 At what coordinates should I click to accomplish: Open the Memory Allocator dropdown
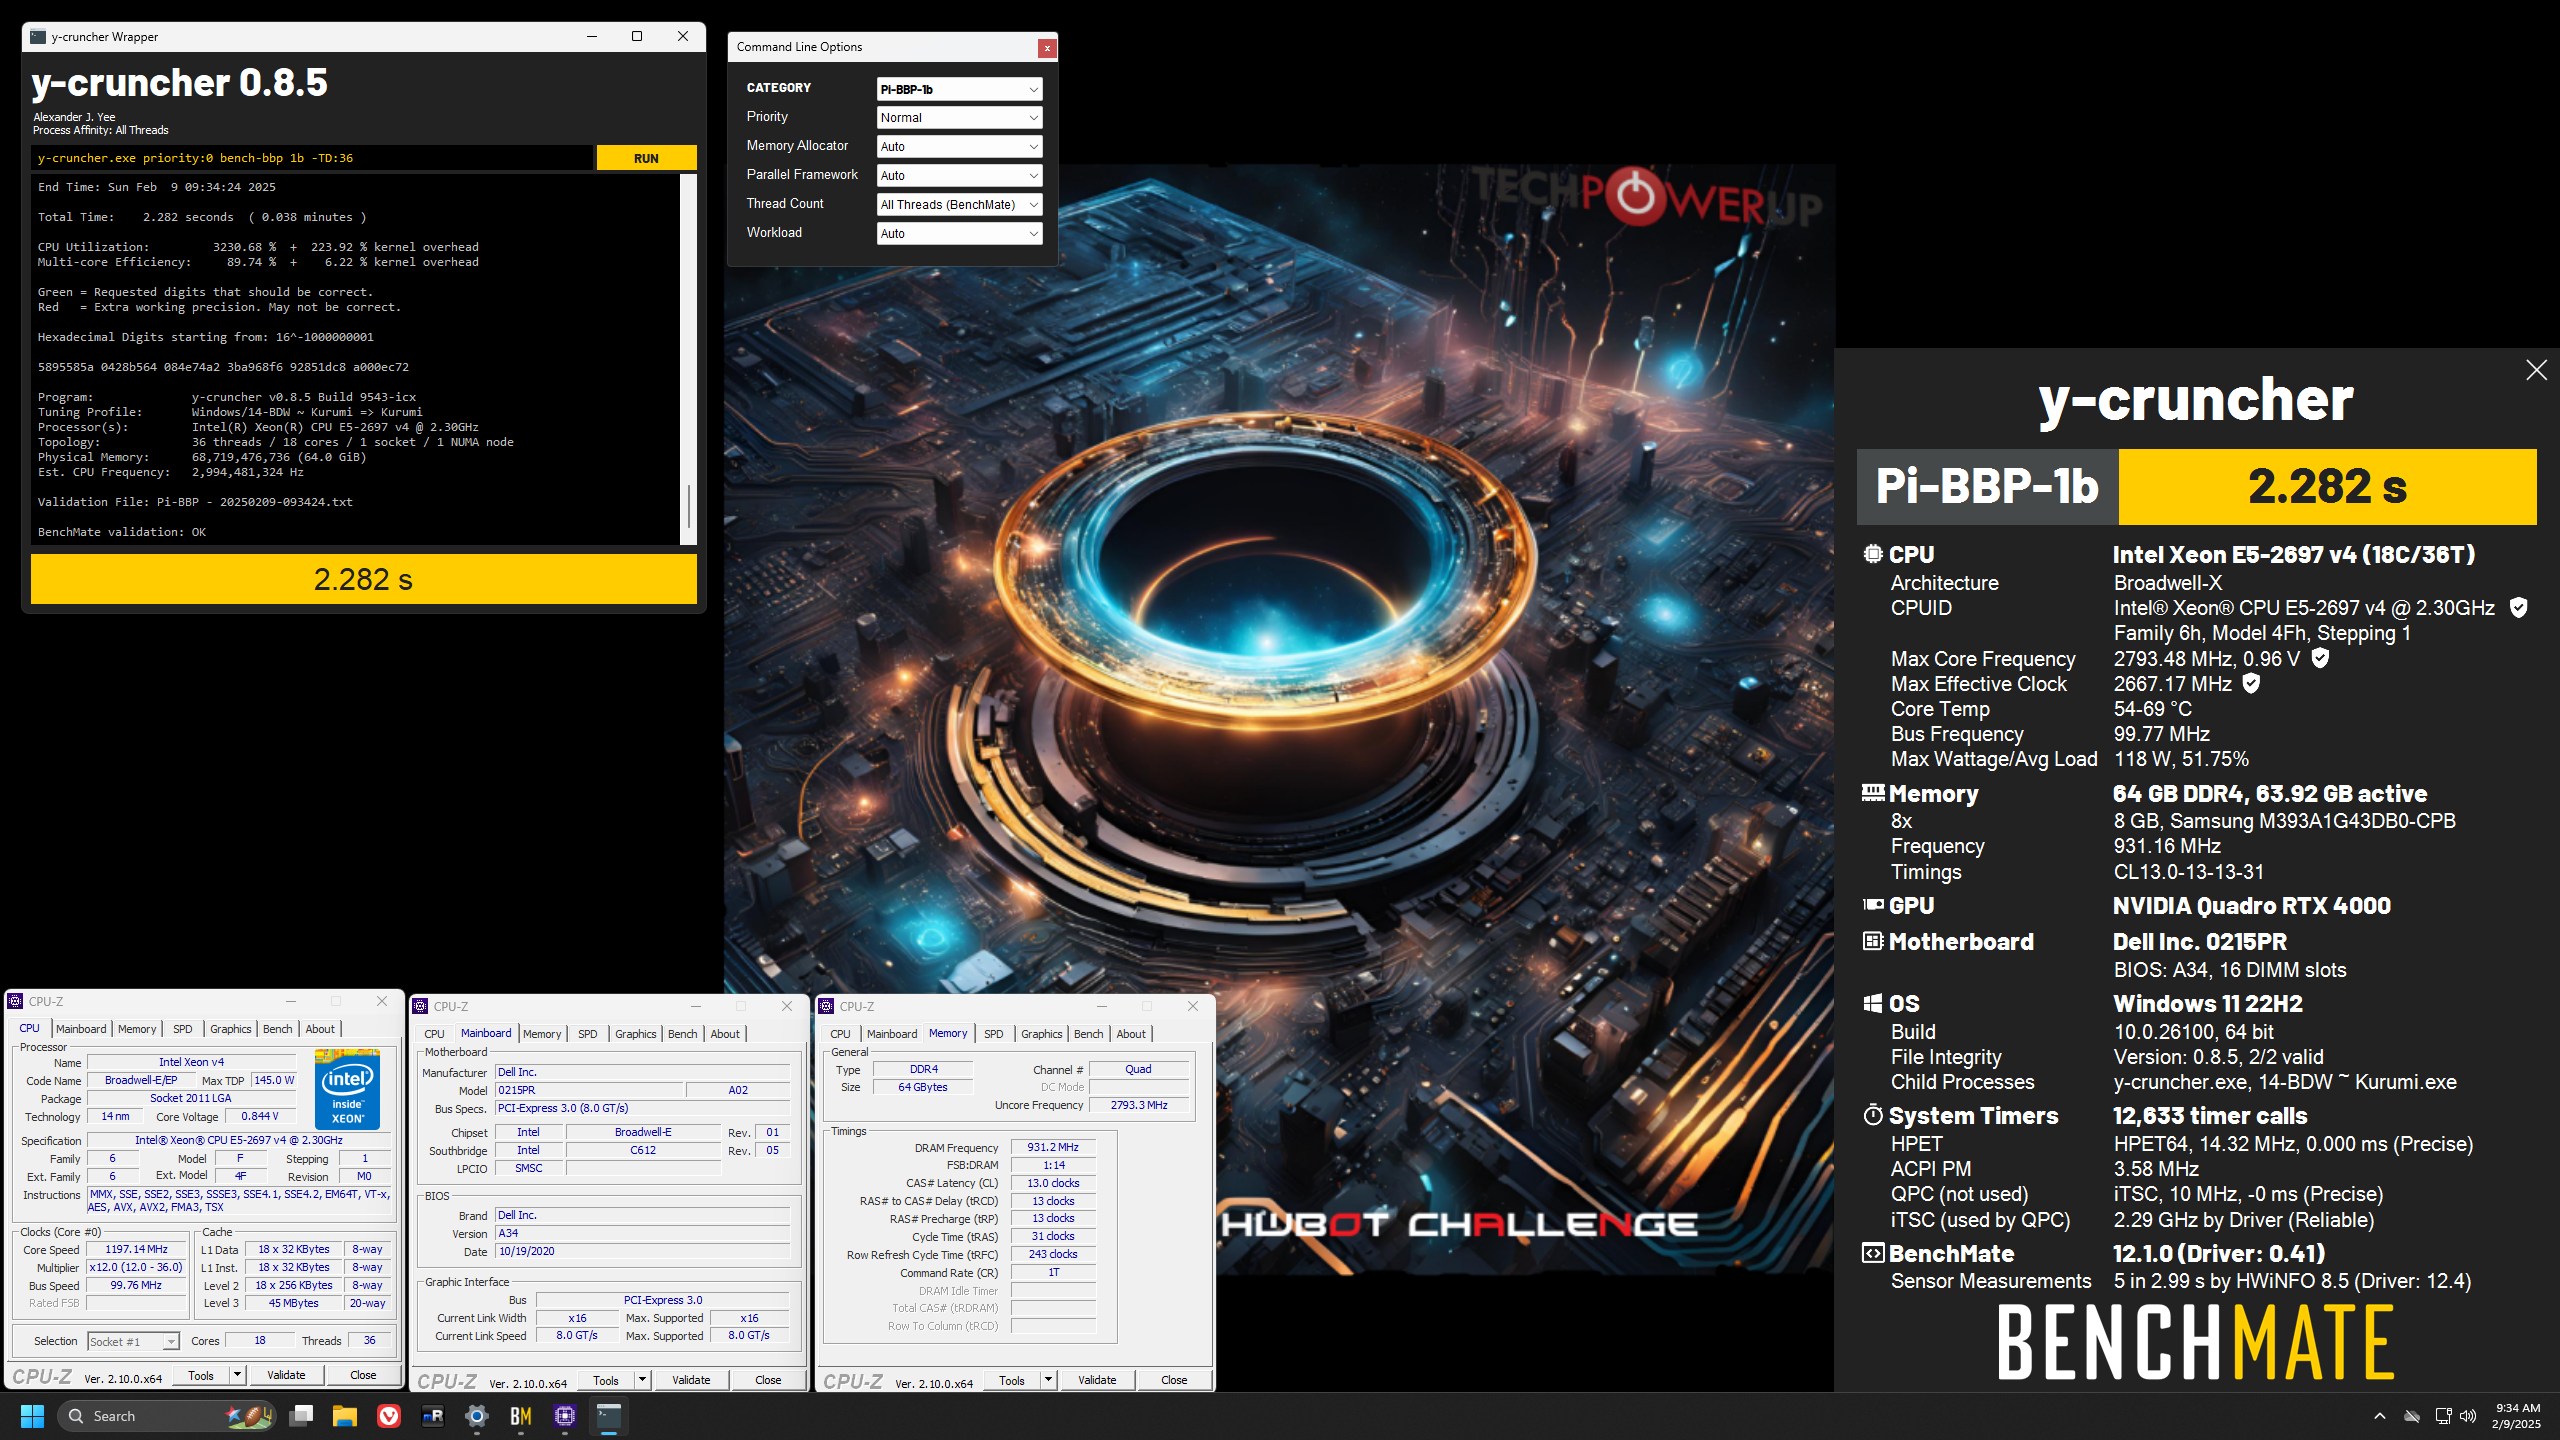tap(959, 147)
